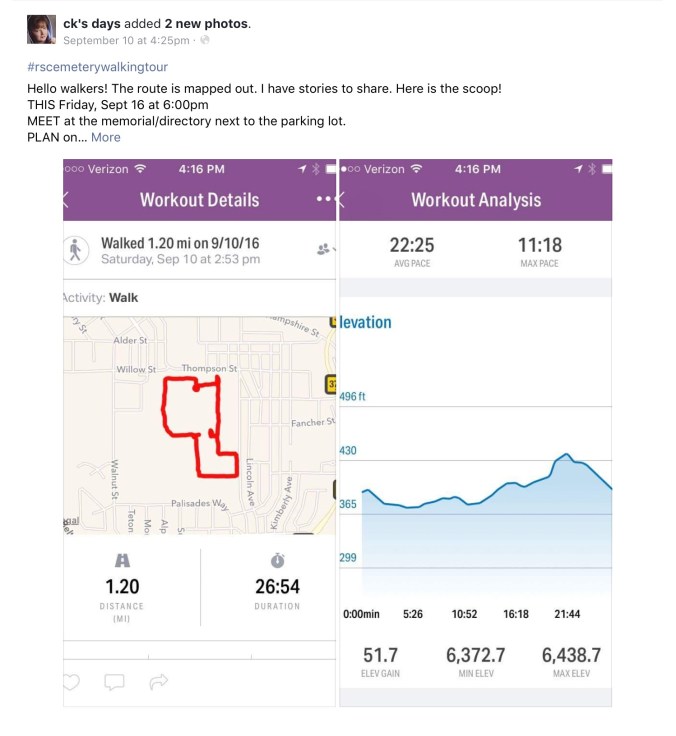Tap back arrow on Workout Analysis

(x=343, y=199)
